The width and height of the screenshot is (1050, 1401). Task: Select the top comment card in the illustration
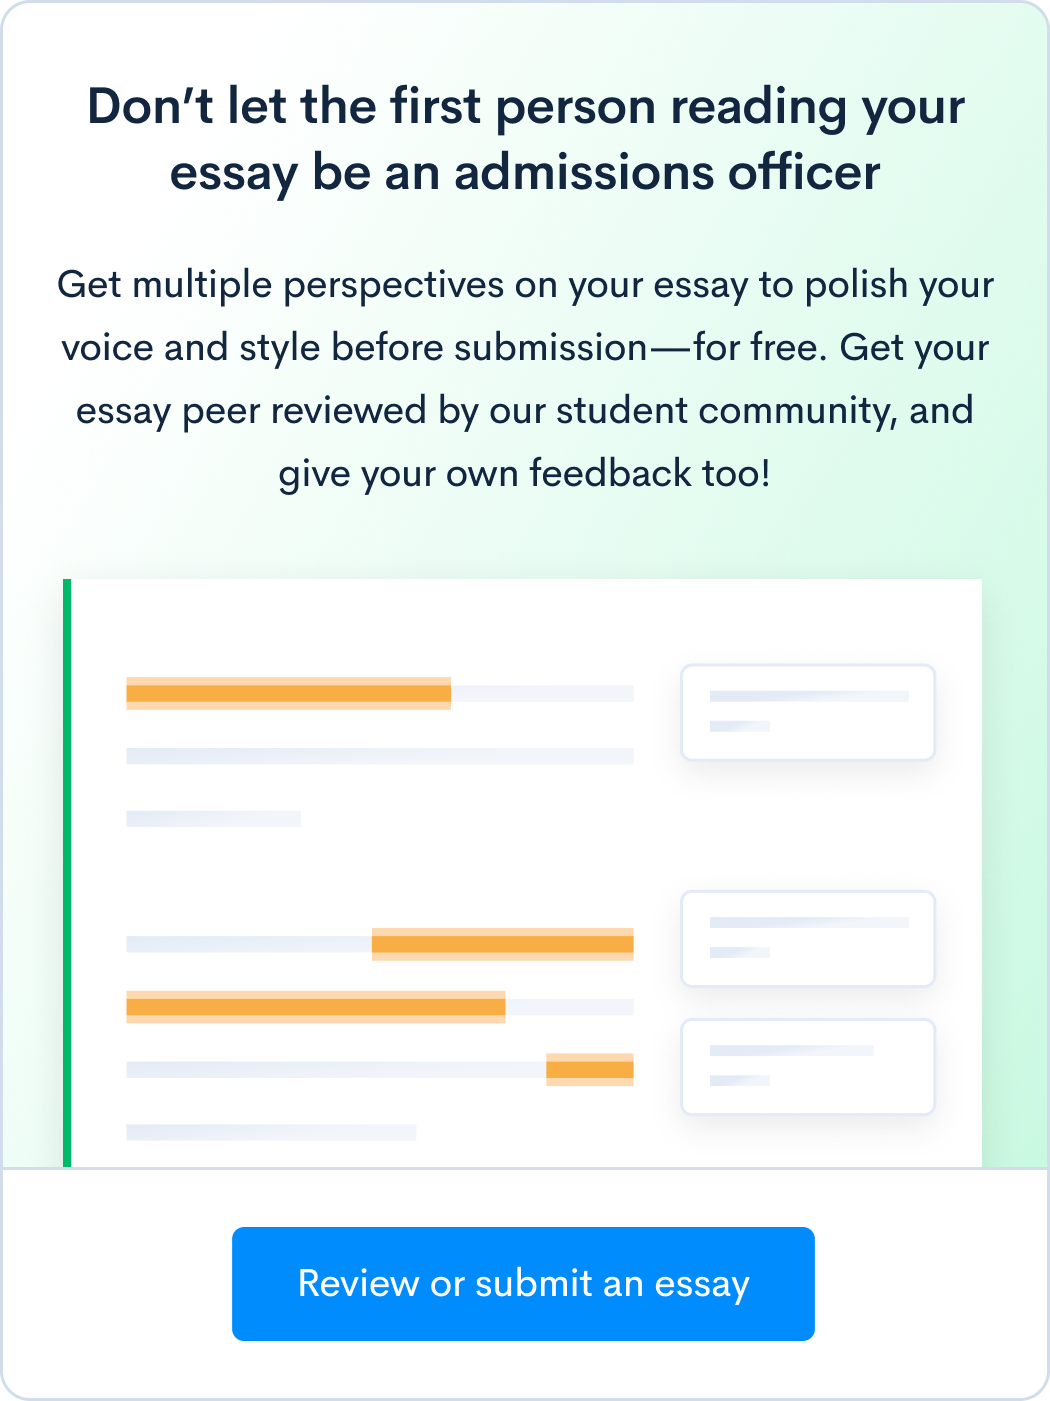point(808,712)
